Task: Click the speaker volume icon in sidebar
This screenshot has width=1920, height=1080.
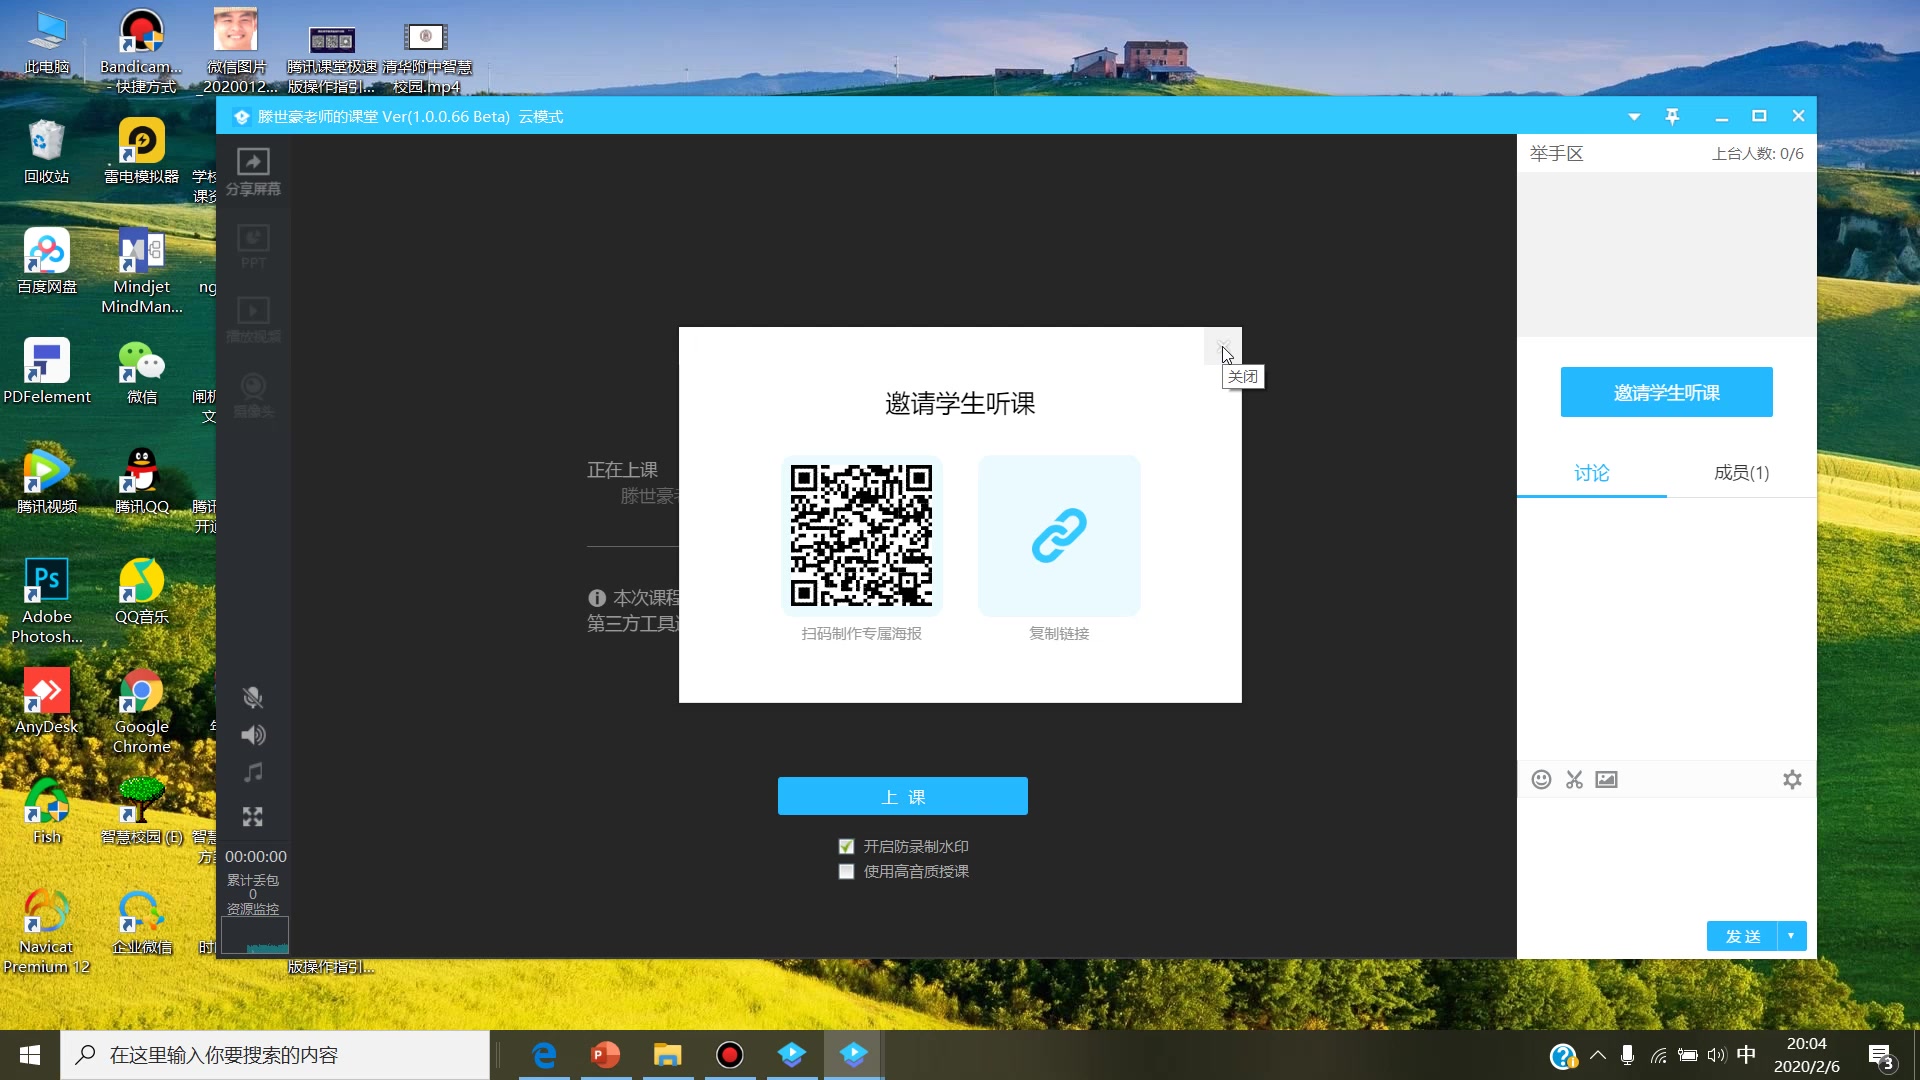Action: (253, 735)
